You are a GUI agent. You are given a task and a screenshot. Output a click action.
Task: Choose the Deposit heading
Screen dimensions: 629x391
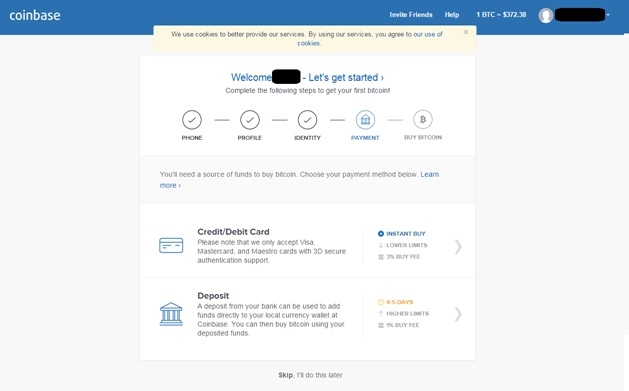[213, 296]
